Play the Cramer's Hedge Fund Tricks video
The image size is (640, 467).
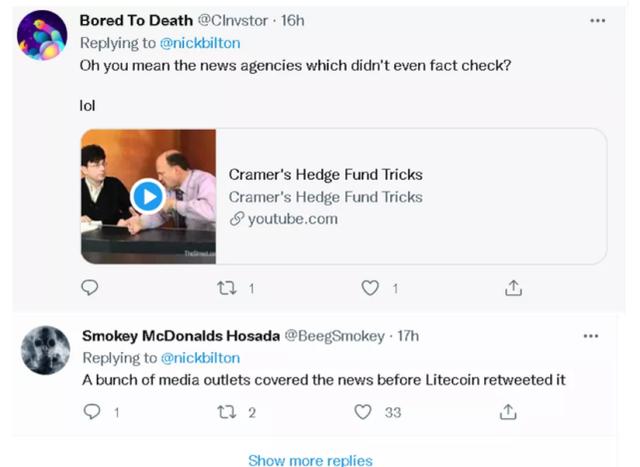148,196
